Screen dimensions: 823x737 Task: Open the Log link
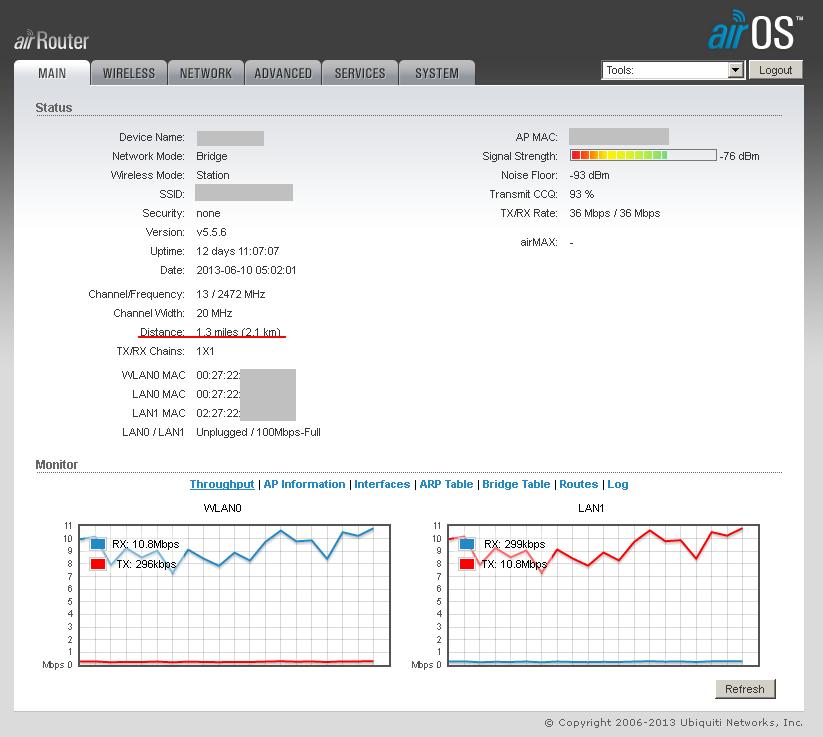(618, 484)
